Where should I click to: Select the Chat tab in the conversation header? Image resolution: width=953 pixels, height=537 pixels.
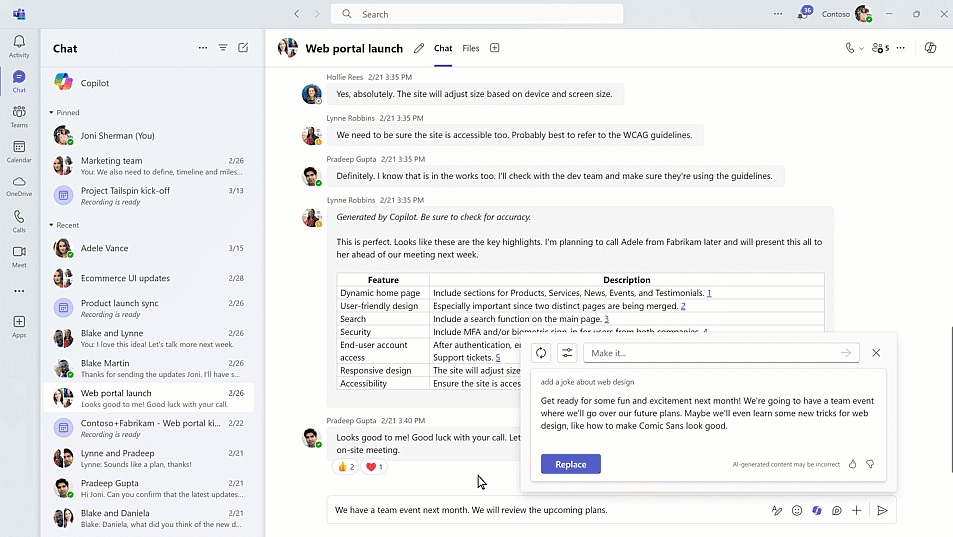(x=443, y=48)
